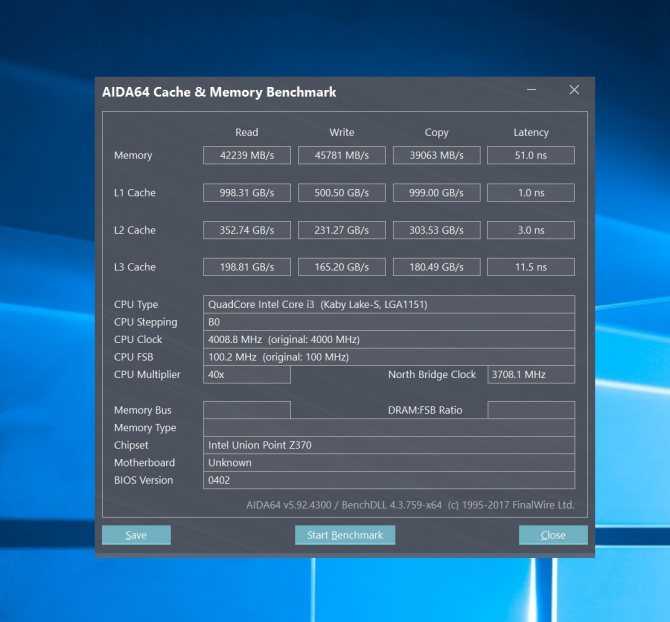Click BIOS Version value 0402
670x622 pixels.
point(389,480)
